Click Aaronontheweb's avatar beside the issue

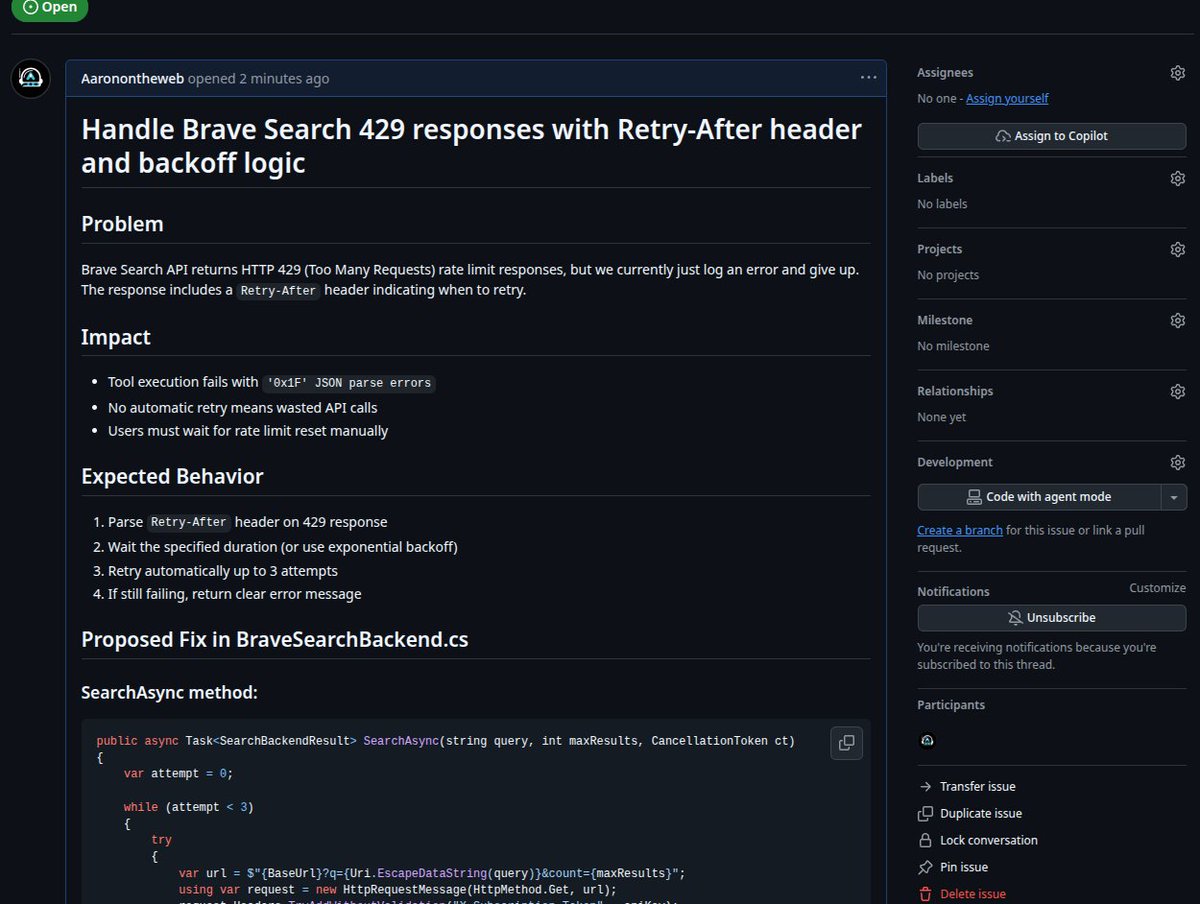(x=31, y=79)
